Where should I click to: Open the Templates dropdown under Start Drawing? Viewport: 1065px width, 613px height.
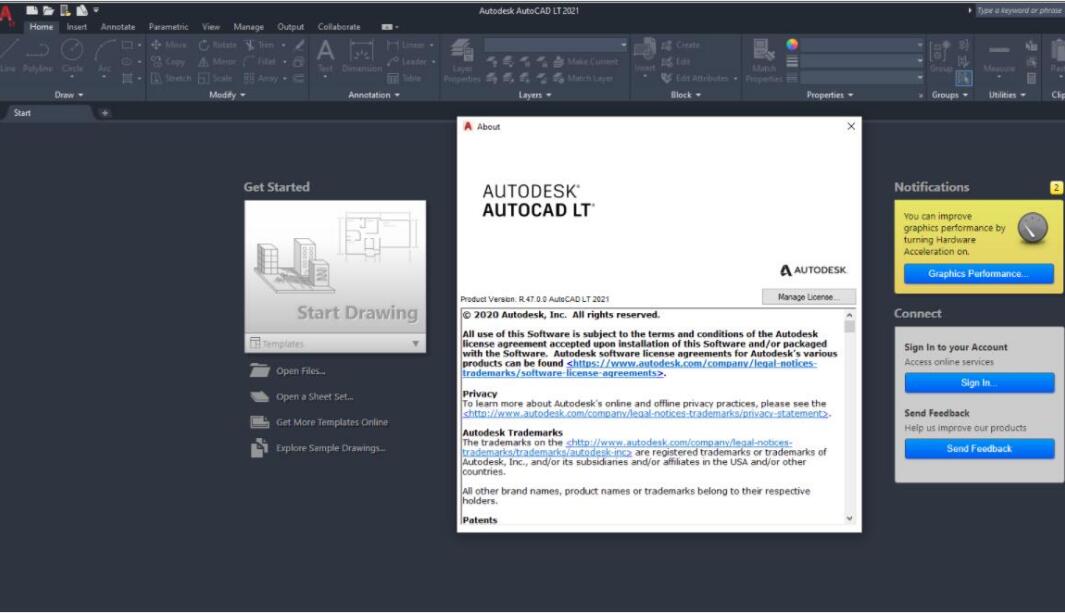pos(335,343)
